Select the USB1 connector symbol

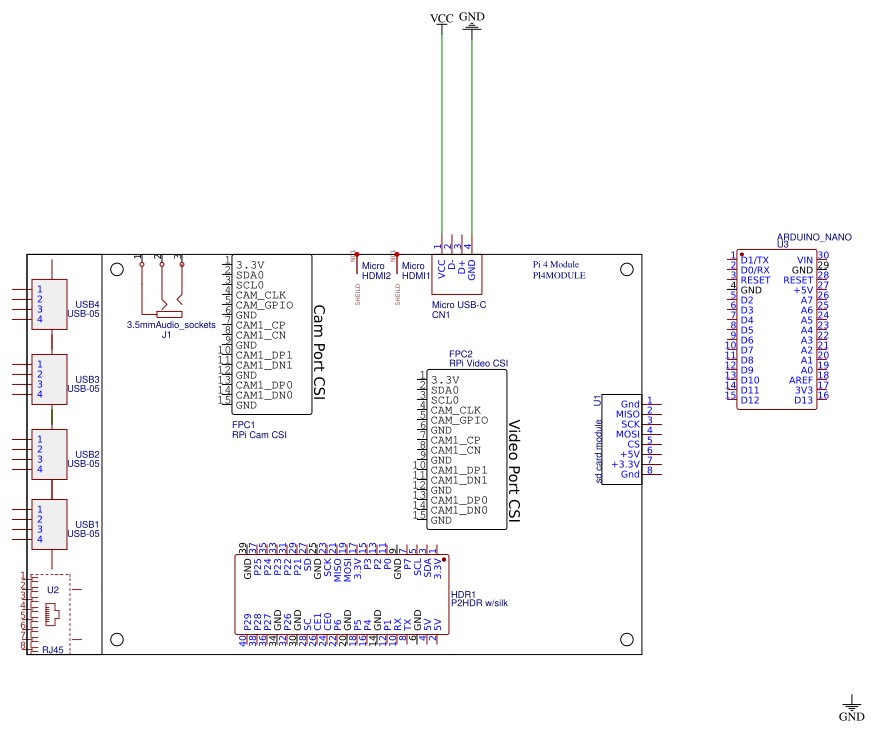pyautogui.click(x=49, y=524)
